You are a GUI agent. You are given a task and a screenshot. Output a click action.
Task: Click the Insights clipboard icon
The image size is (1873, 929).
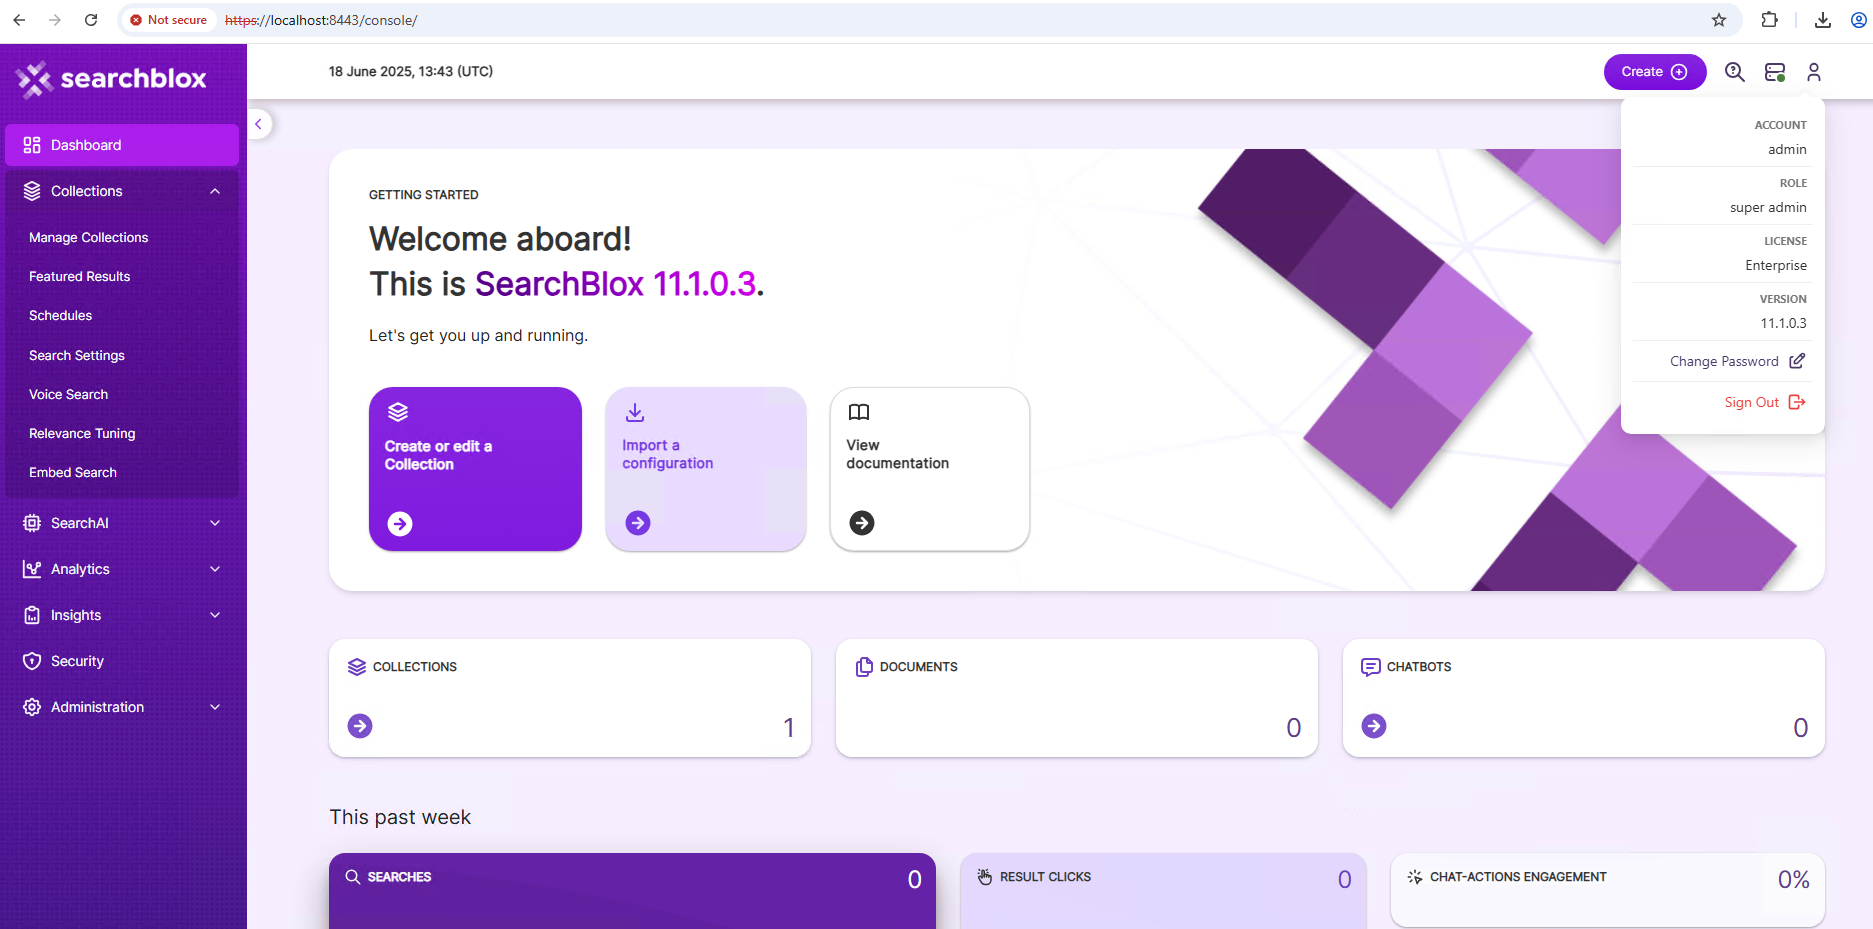pyautogui.click(x=32, y=615)
